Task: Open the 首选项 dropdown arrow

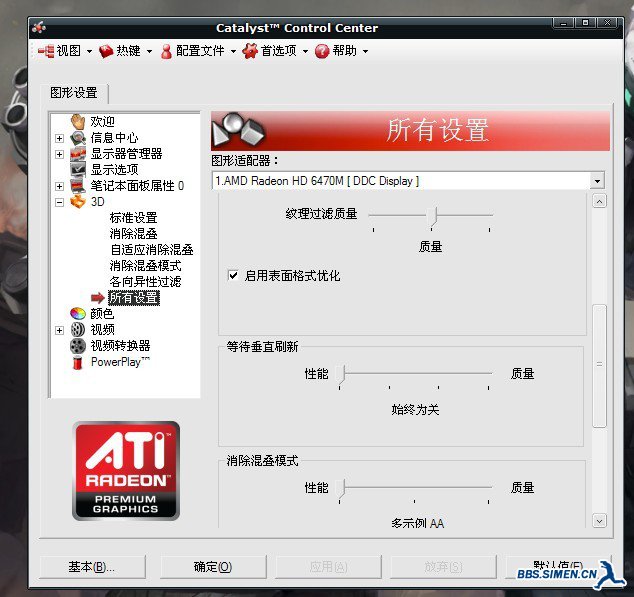Action: point(305,51)
